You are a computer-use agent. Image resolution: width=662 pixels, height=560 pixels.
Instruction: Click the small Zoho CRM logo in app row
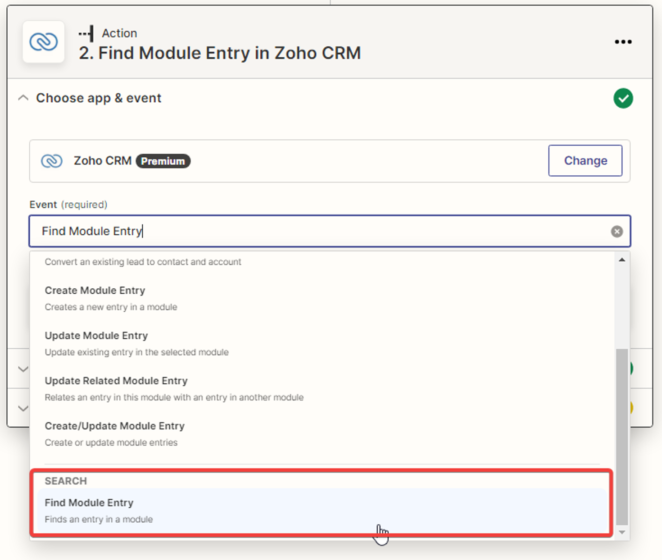(x=52, y=161)
